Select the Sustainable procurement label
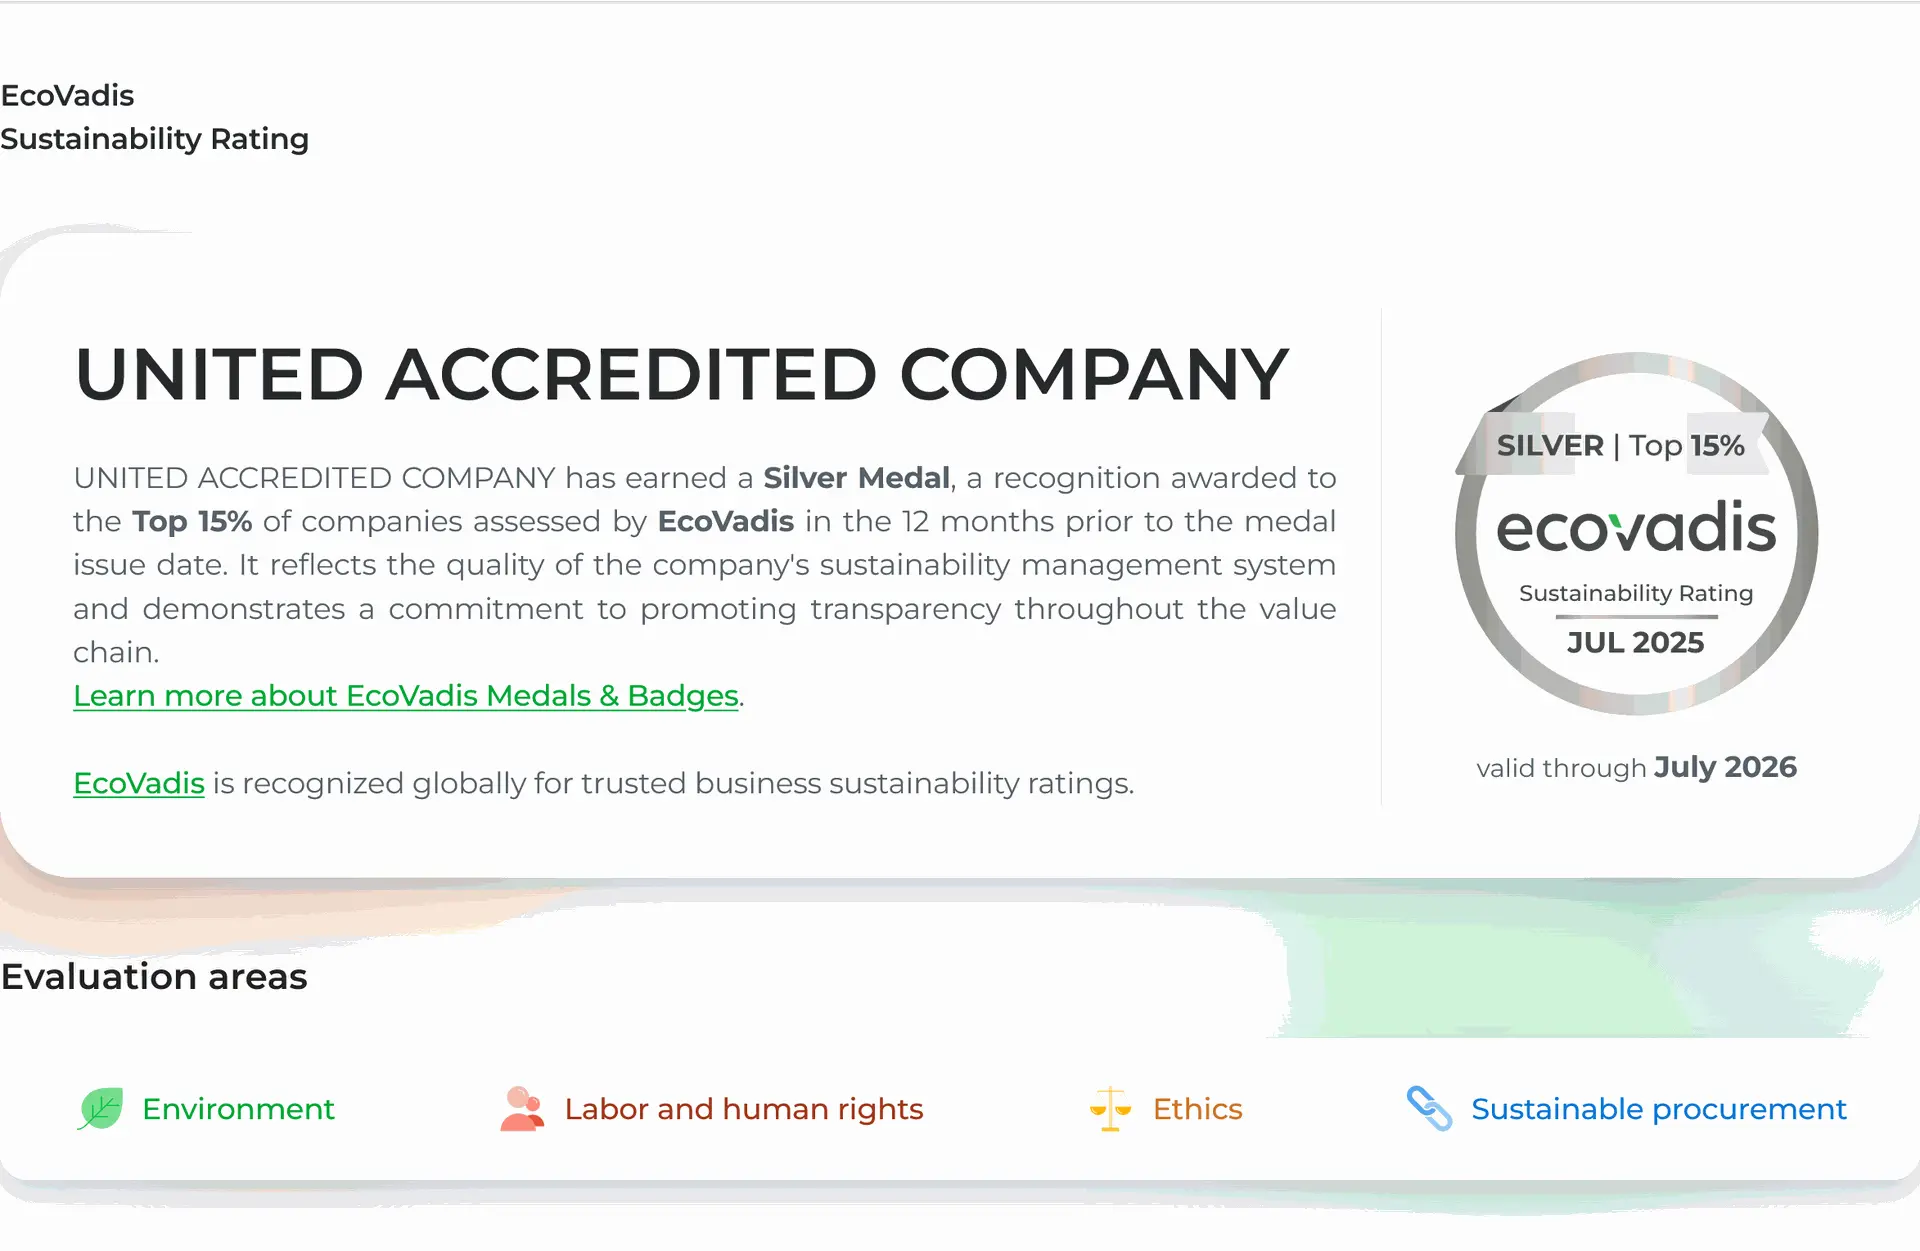This screenshot has height=1251, width=1920. pyautogui.click(x=1658, y=1109)
